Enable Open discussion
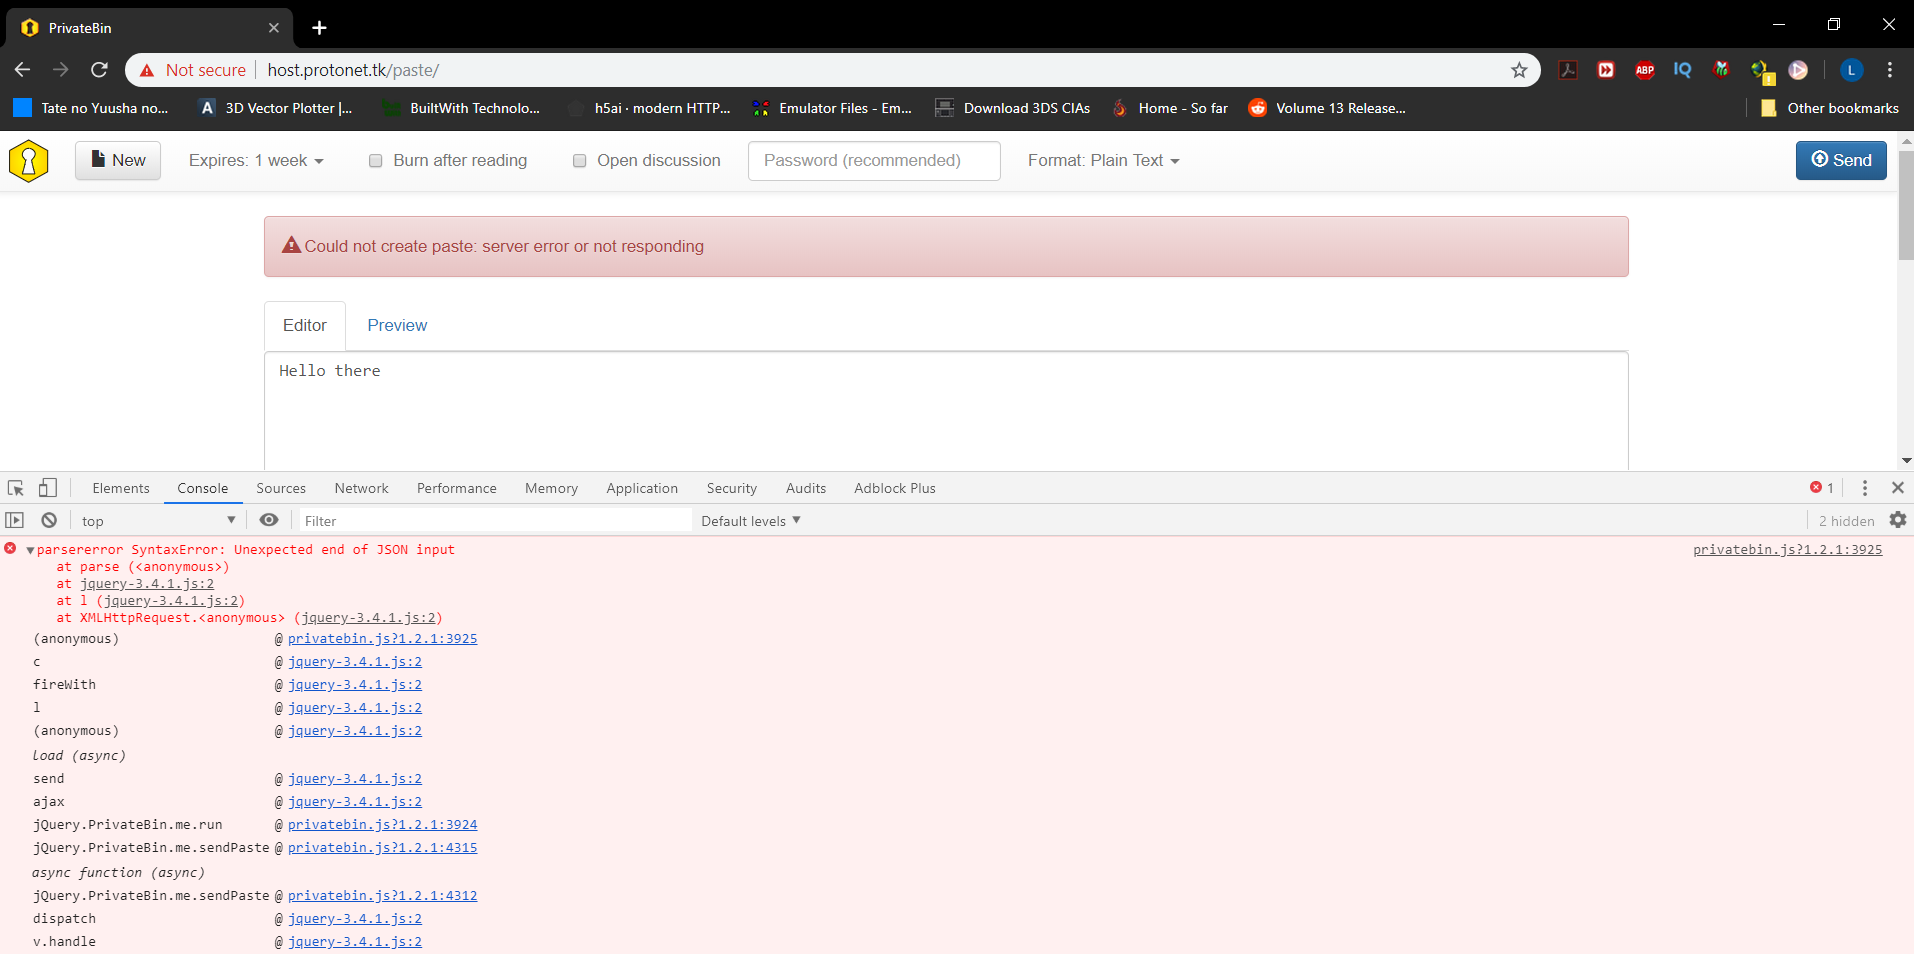Viewport: 1914px width, 954px height. pos(579,160)
